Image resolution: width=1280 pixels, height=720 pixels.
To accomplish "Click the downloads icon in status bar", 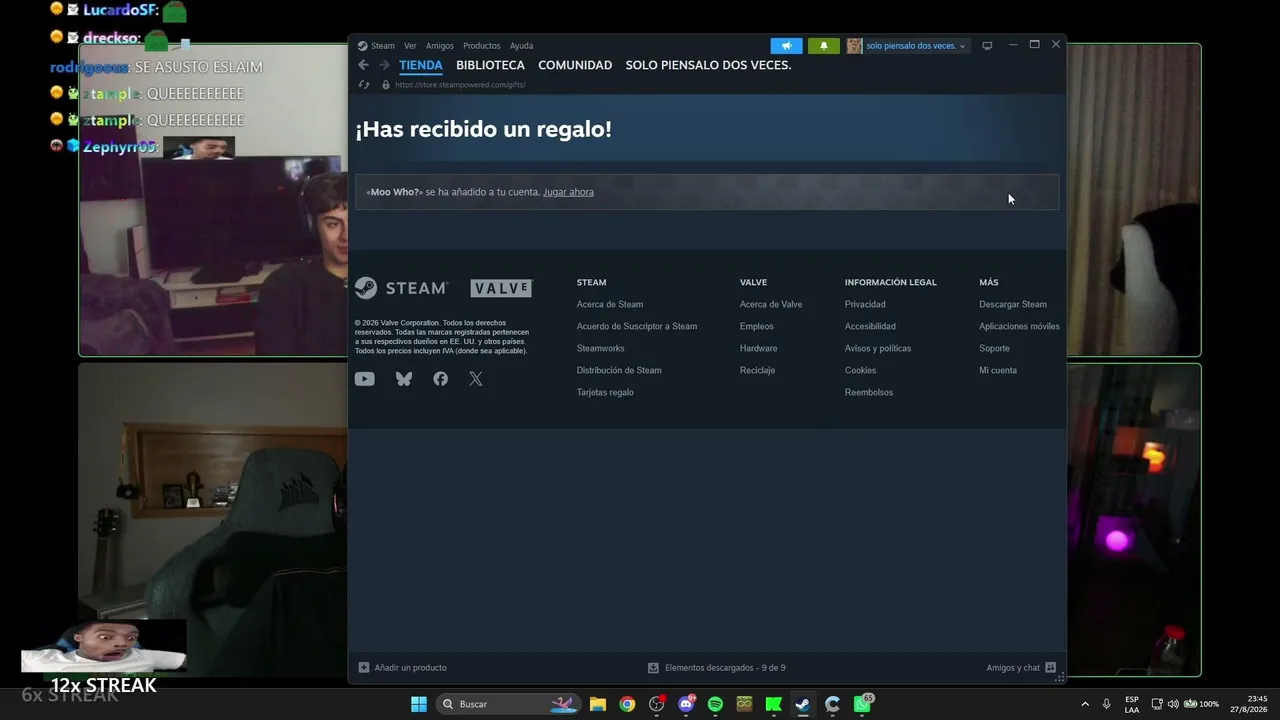I will point(653,668).
